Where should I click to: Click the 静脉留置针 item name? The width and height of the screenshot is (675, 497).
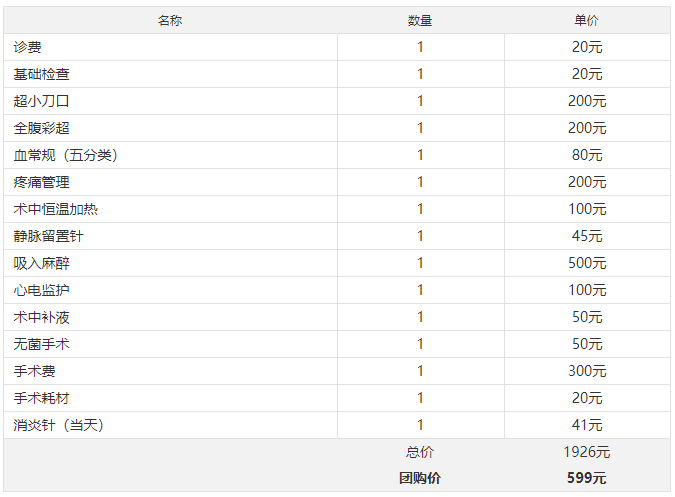[48, 236]
